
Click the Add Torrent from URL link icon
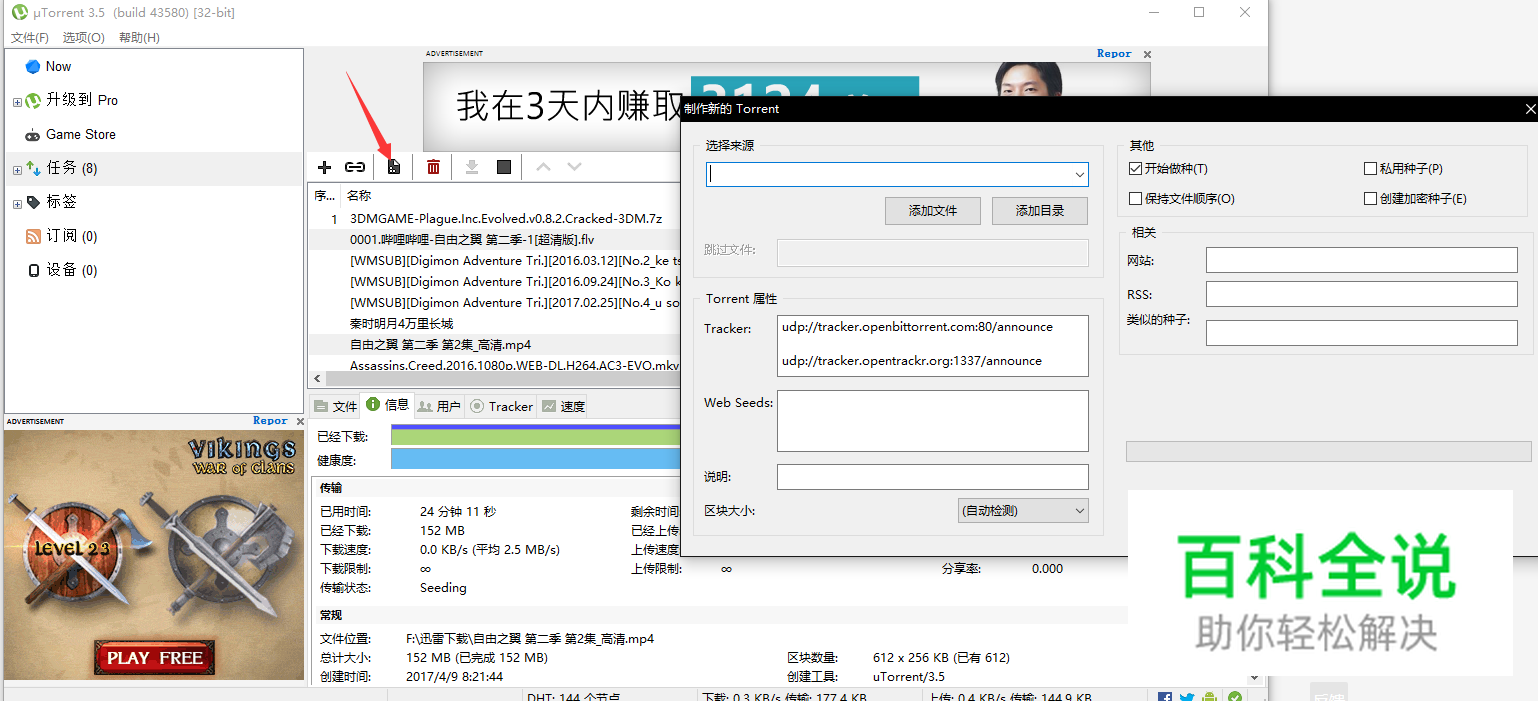pos(355,167)
